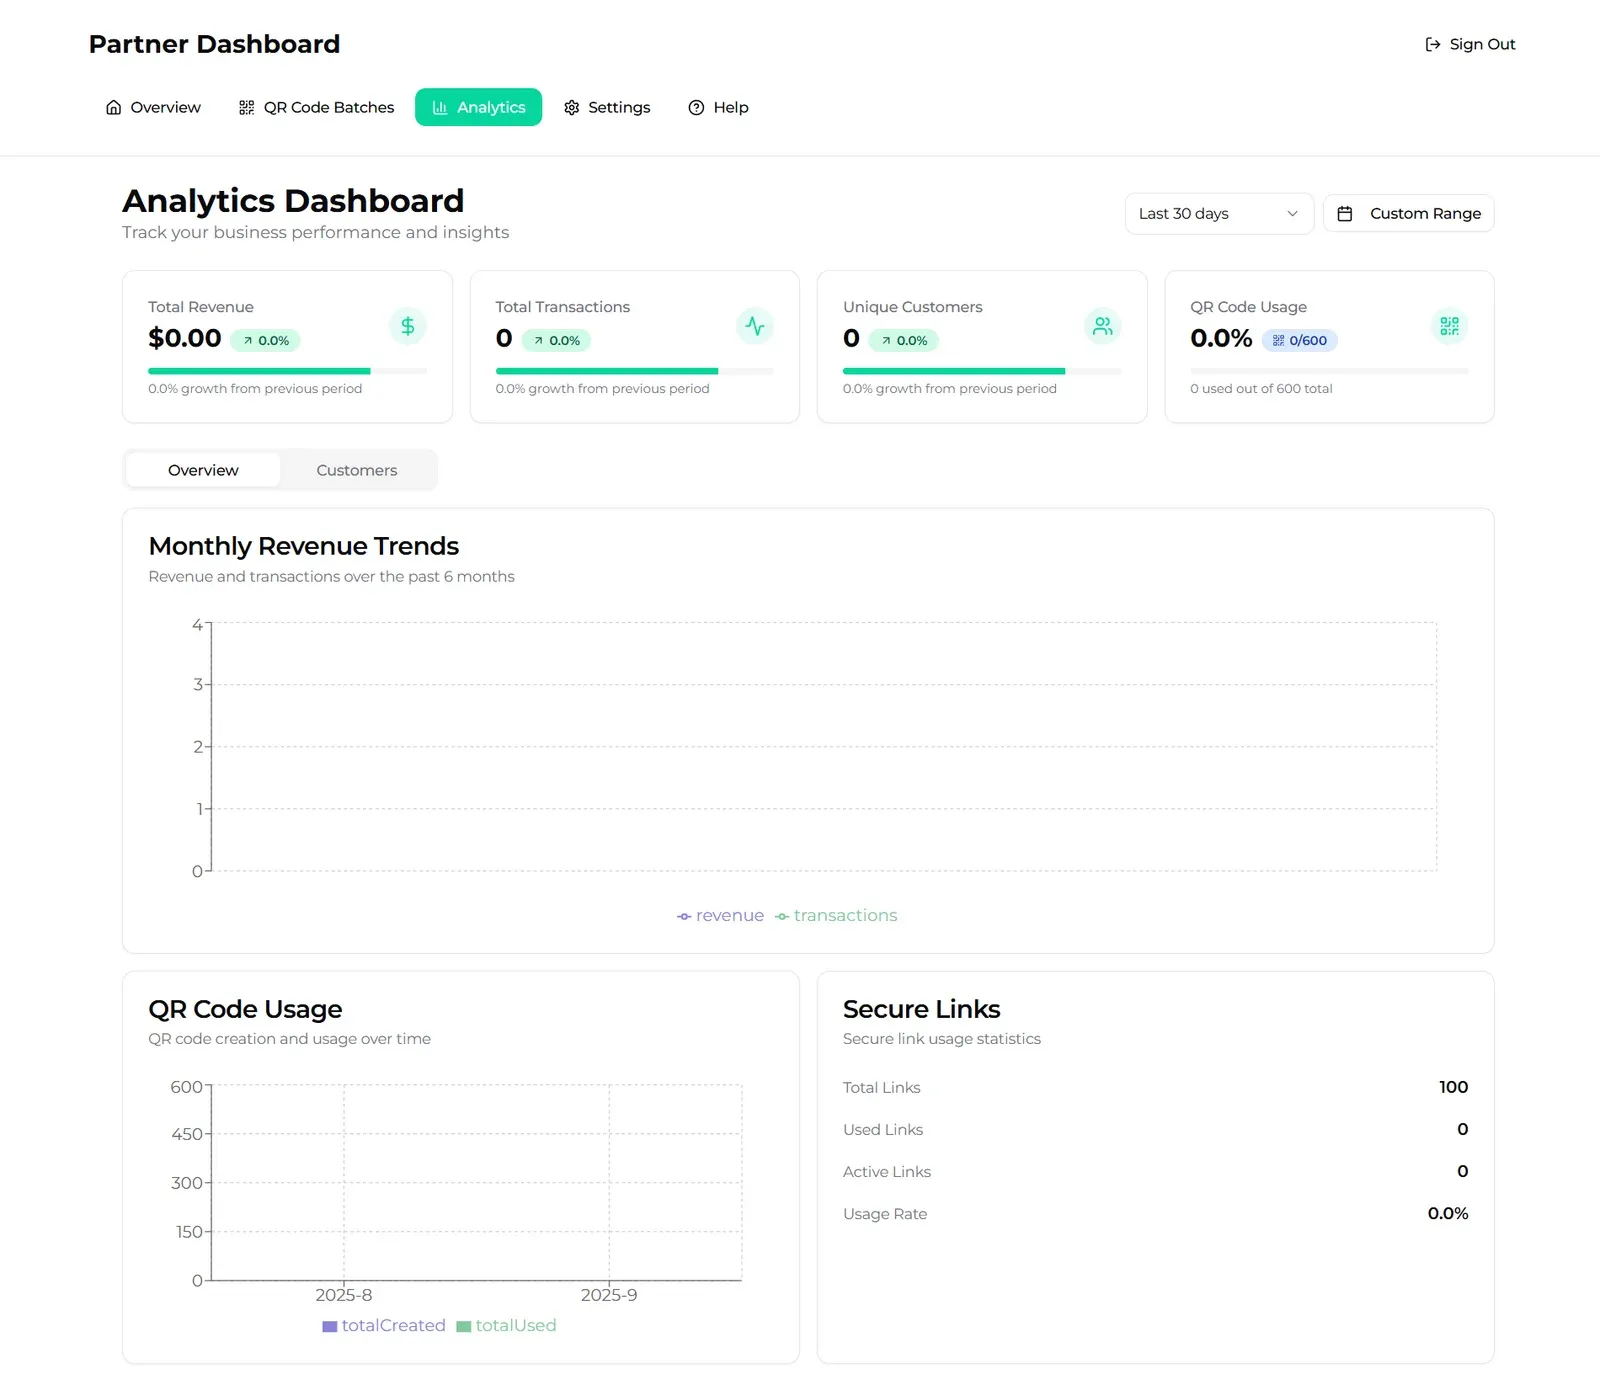Click the 600 y-axis label on QR chart

point(186,1087)
